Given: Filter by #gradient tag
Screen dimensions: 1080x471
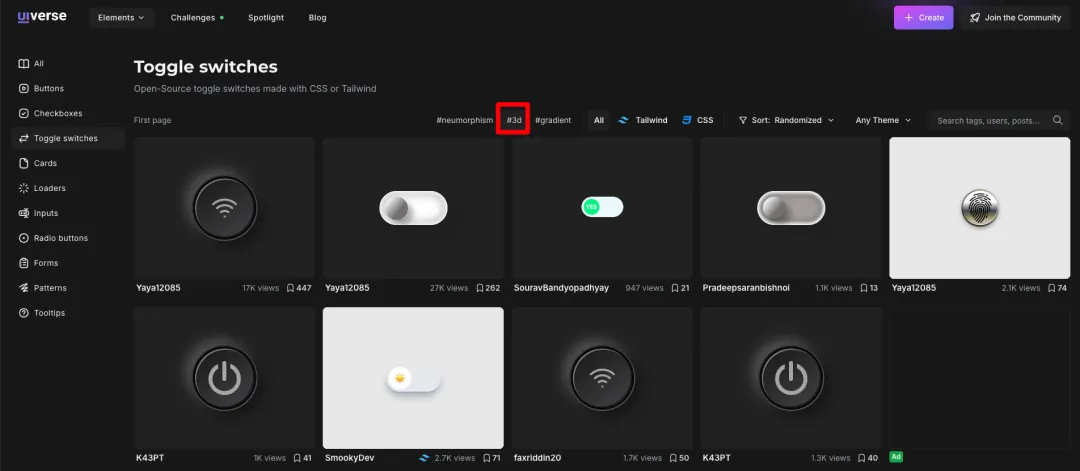Looking at the screenshot, I should [x=553, y=120].
